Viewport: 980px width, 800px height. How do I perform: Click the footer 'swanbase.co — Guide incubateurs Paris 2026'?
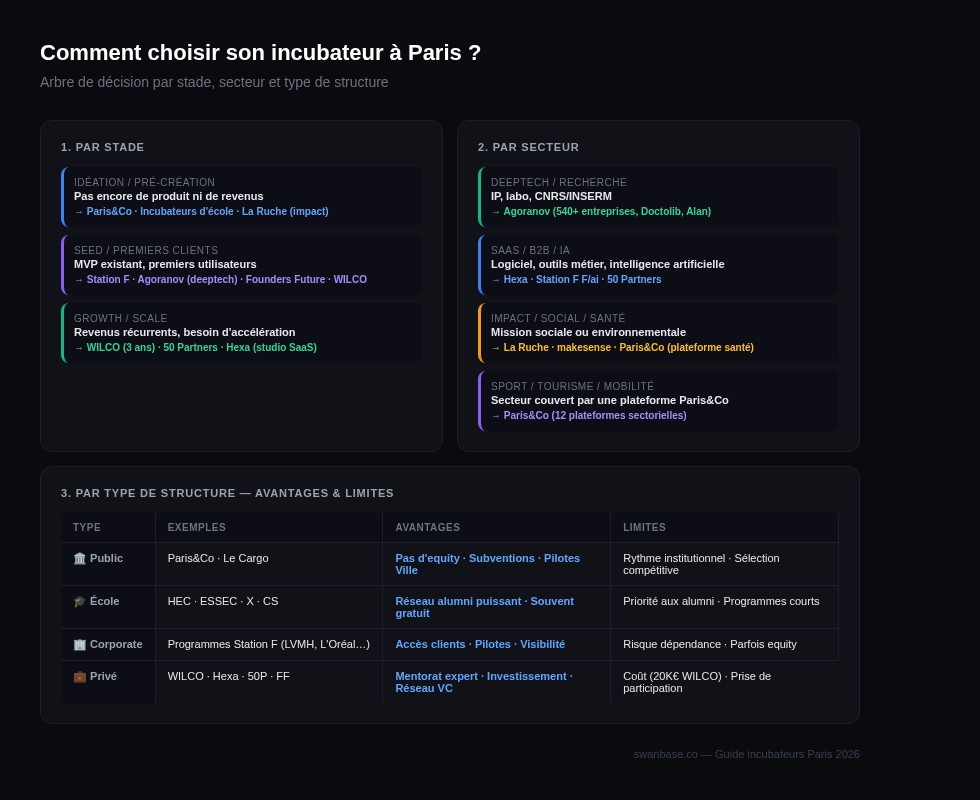pyautogui.click(x=747, y=754)
